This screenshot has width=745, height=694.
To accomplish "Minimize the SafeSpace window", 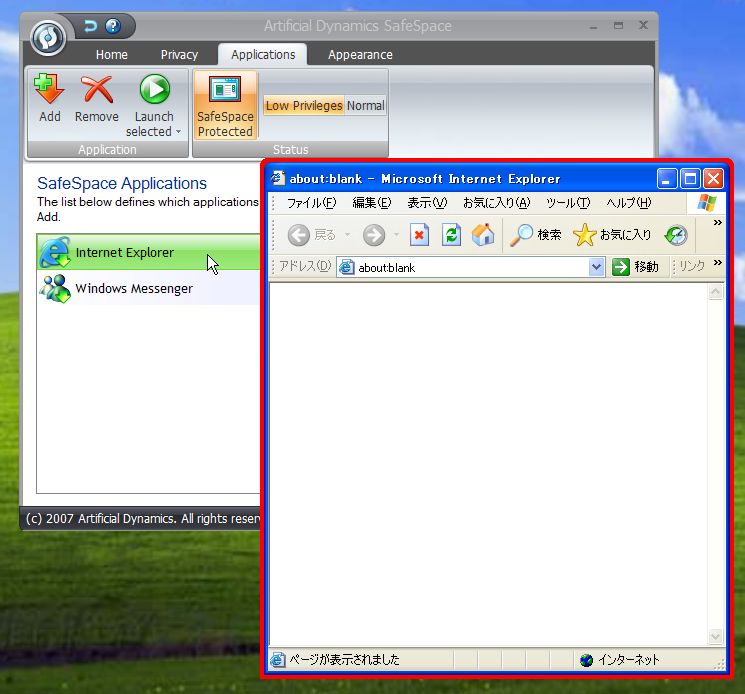I will tap(593, 26).
